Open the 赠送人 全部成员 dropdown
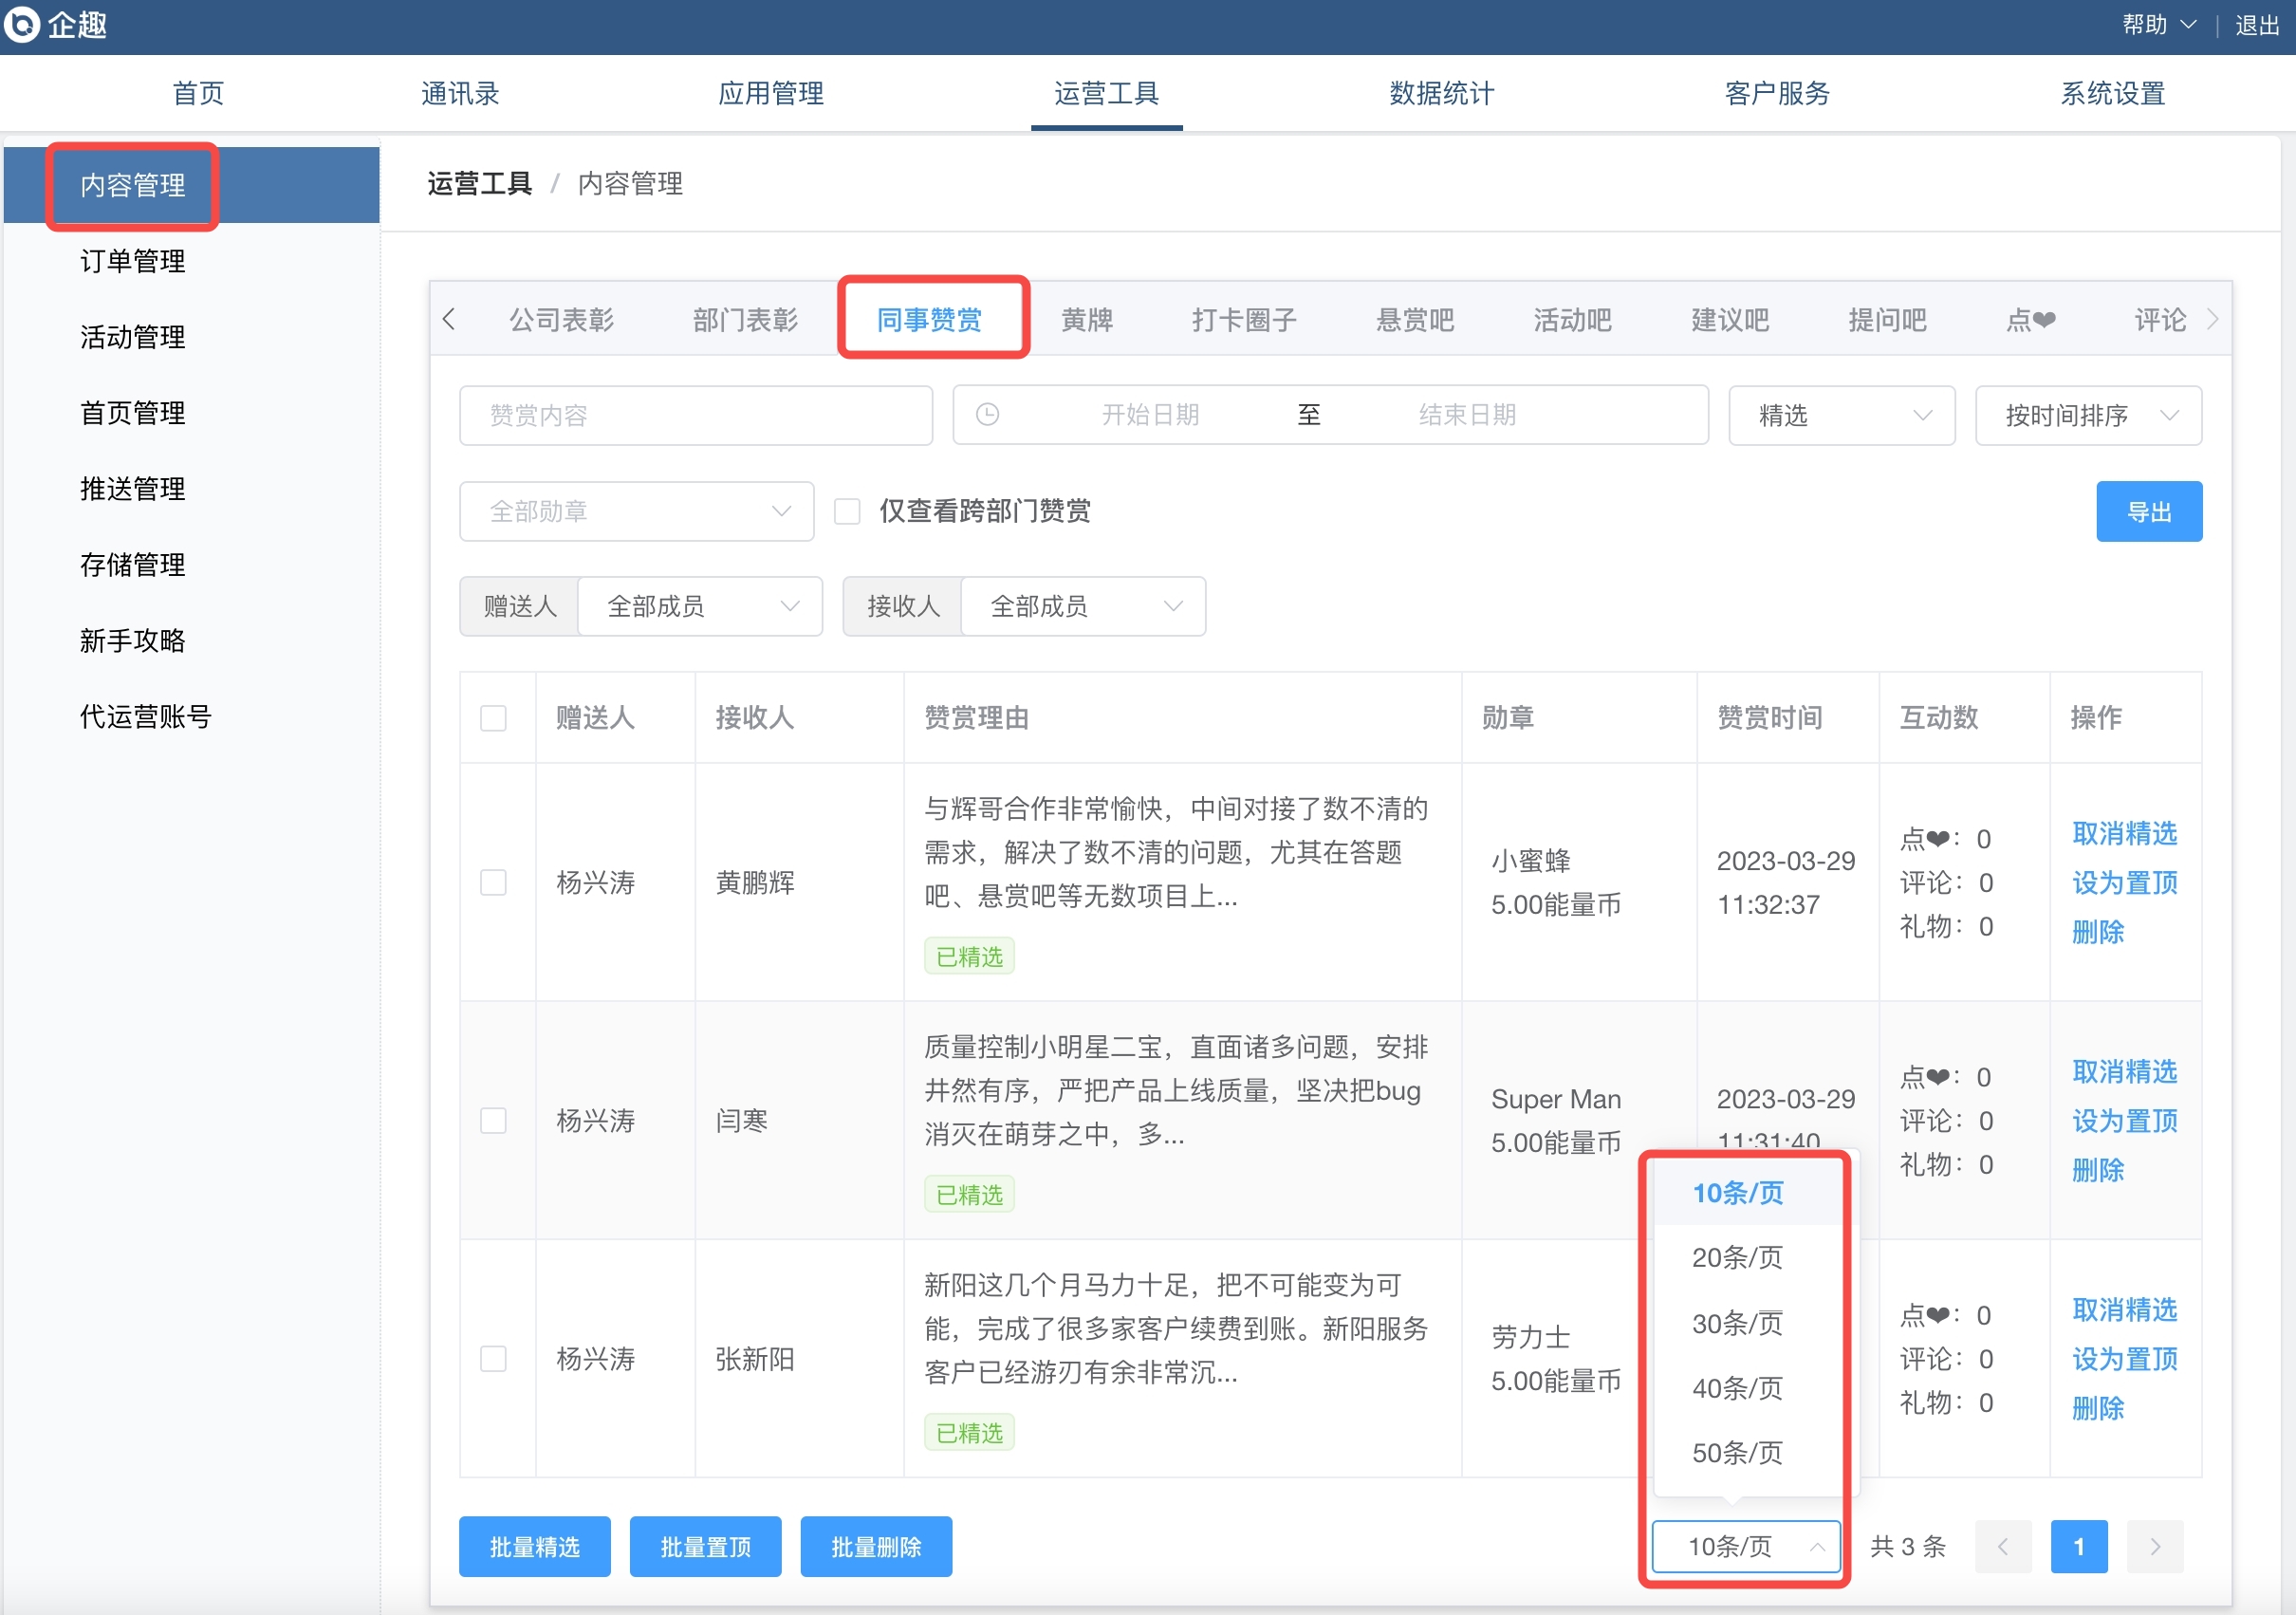The image size is (2296, 1615). (700, 606)
